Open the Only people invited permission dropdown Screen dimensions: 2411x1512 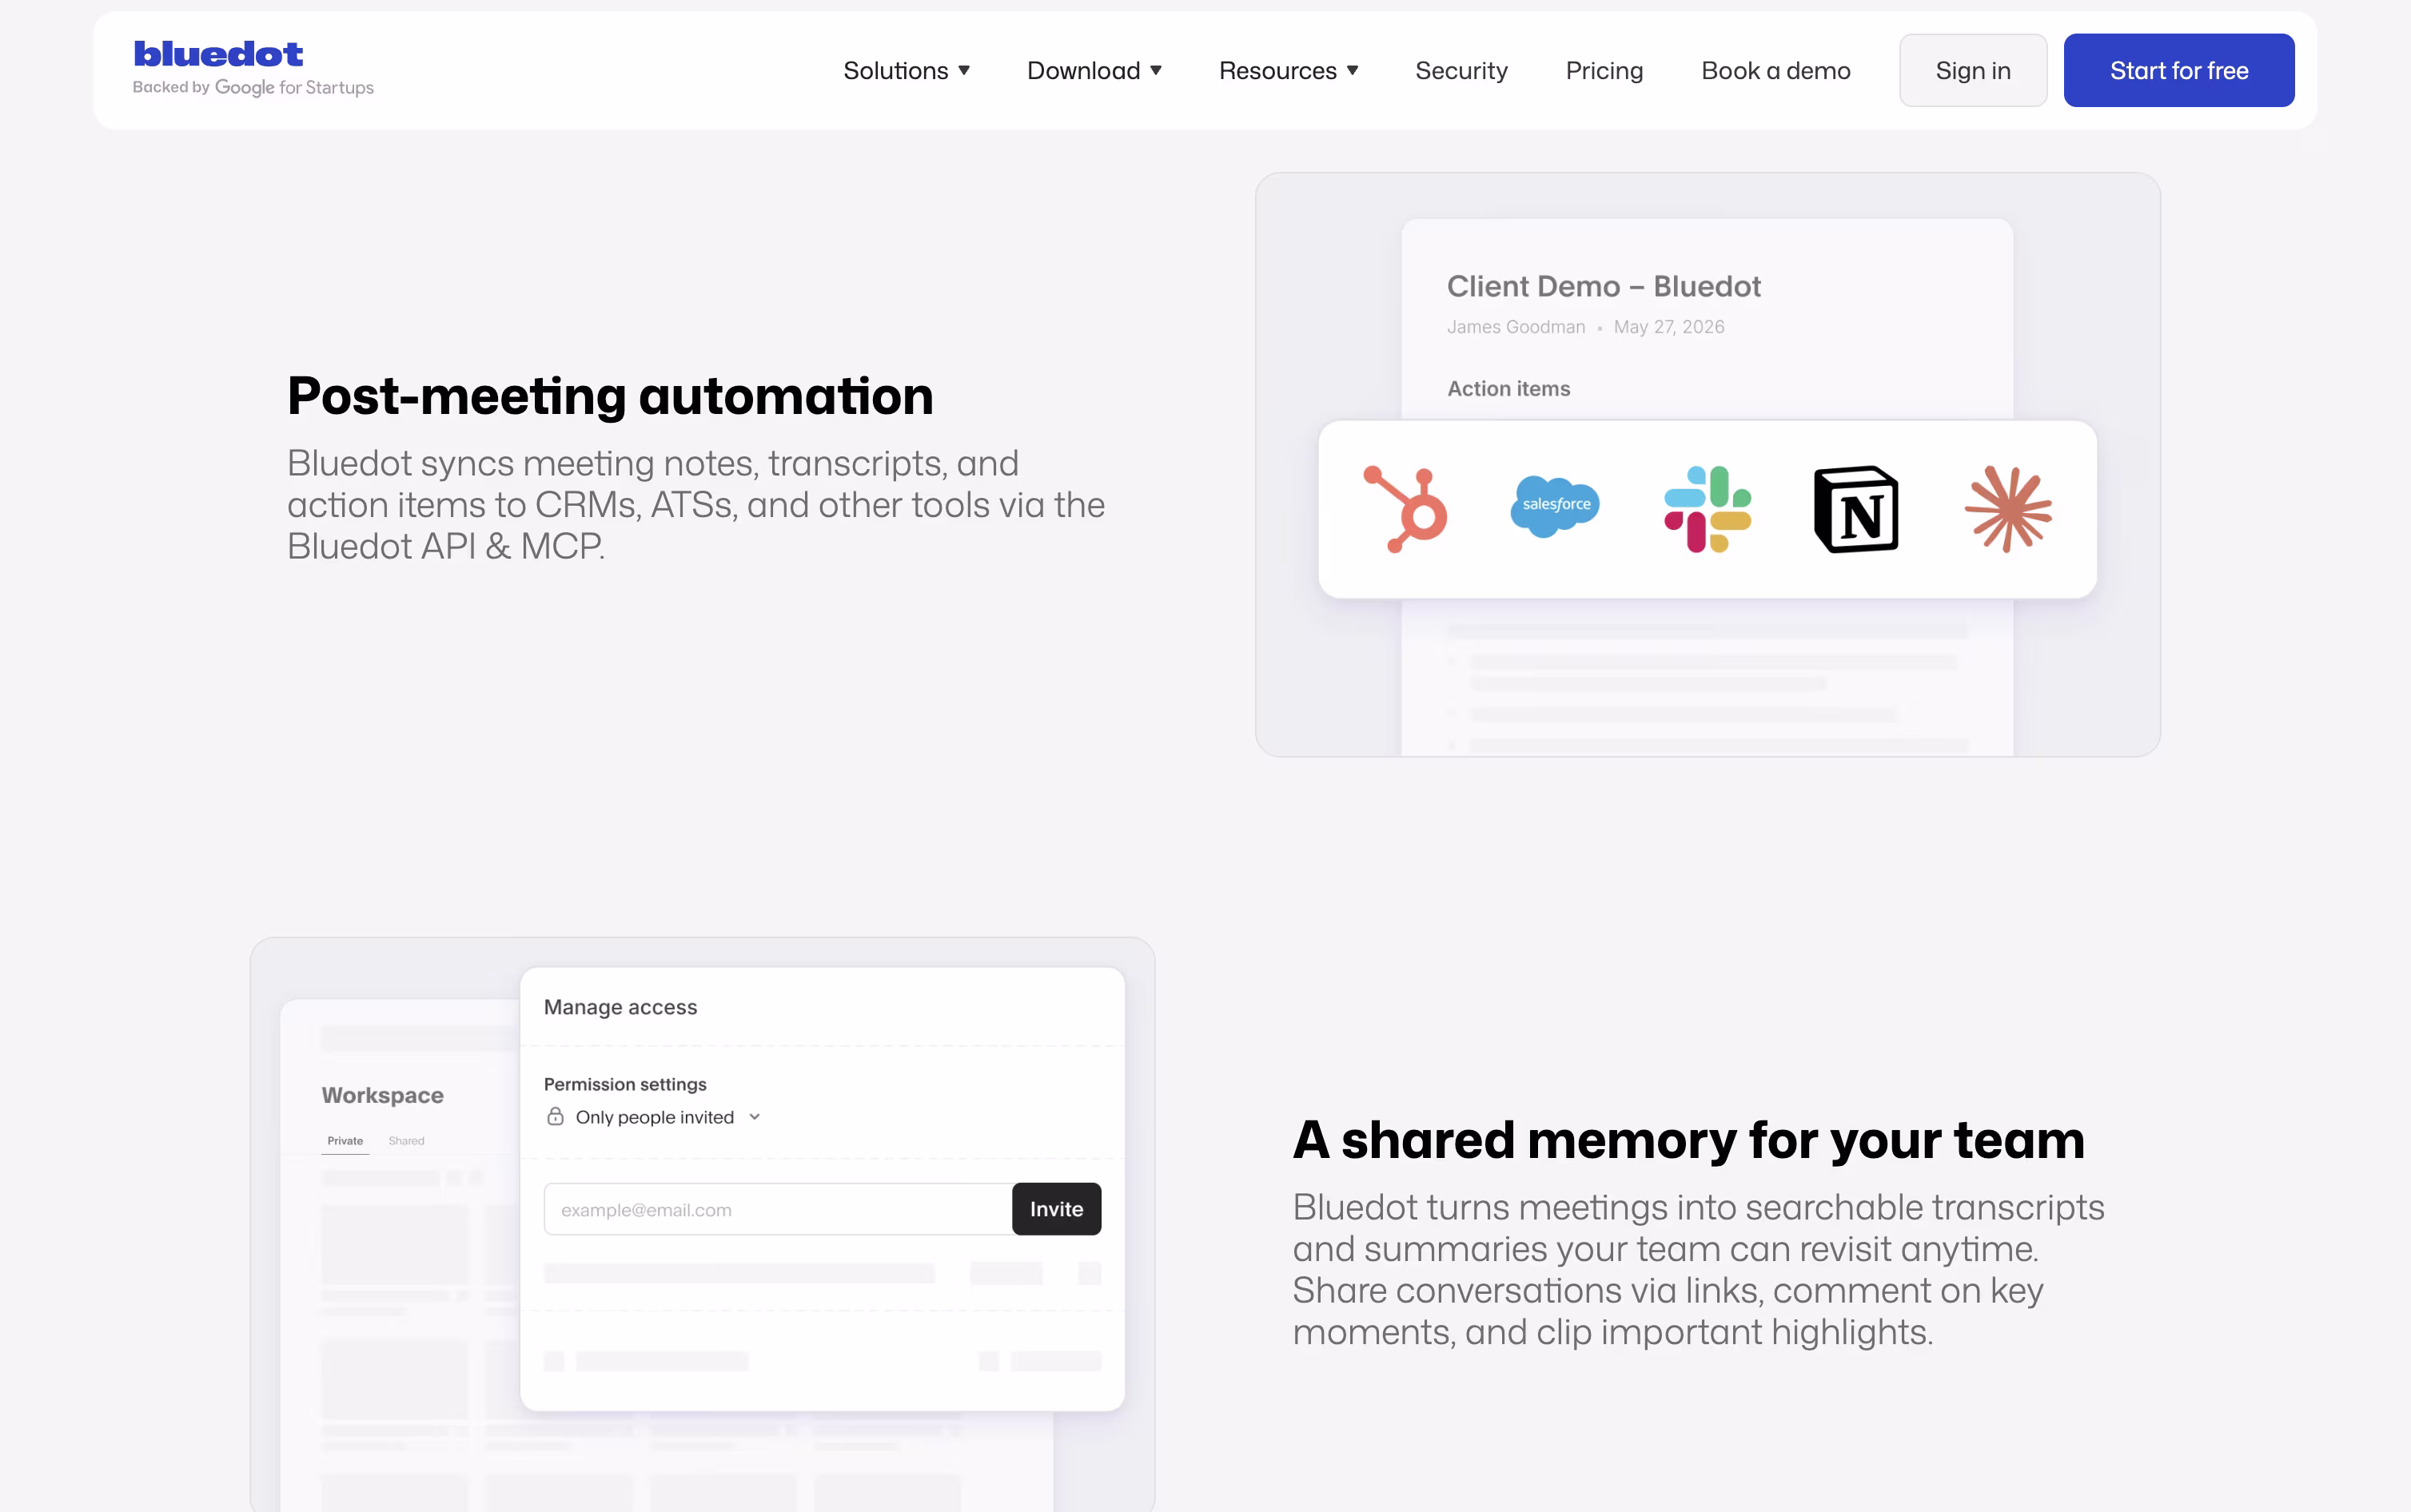tap(654, 1117)
